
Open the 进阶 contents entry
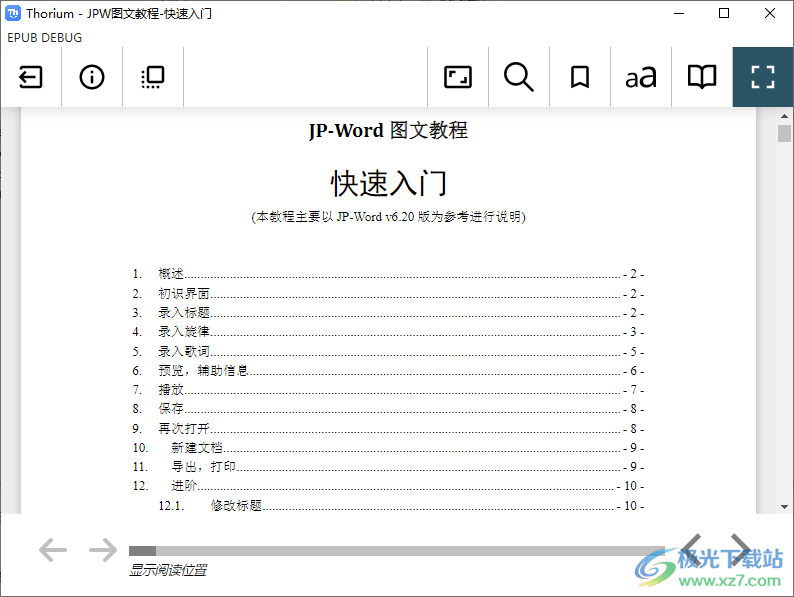tap(388, 486)
